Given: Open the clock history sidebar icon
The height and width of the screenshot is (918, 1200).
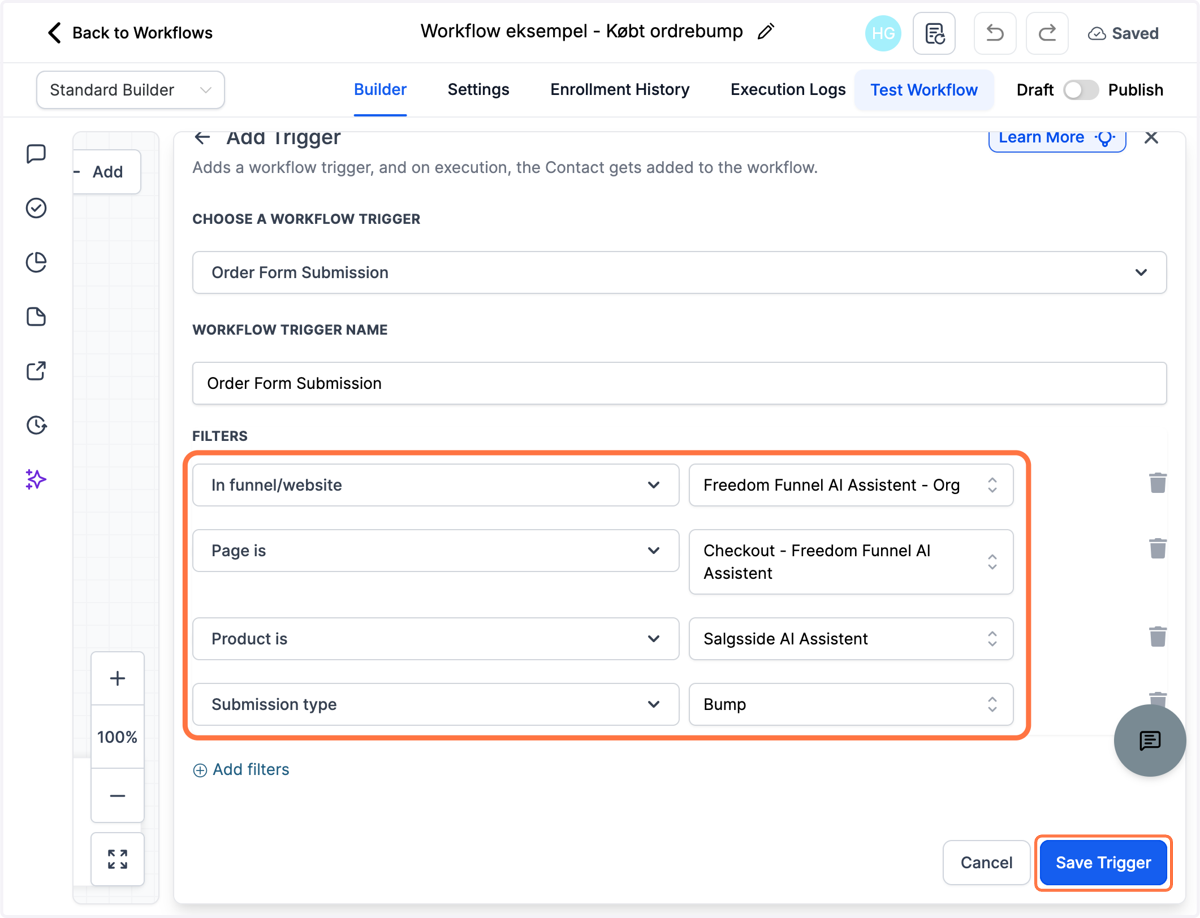Looking at the screenshot, I should (36, 425).
